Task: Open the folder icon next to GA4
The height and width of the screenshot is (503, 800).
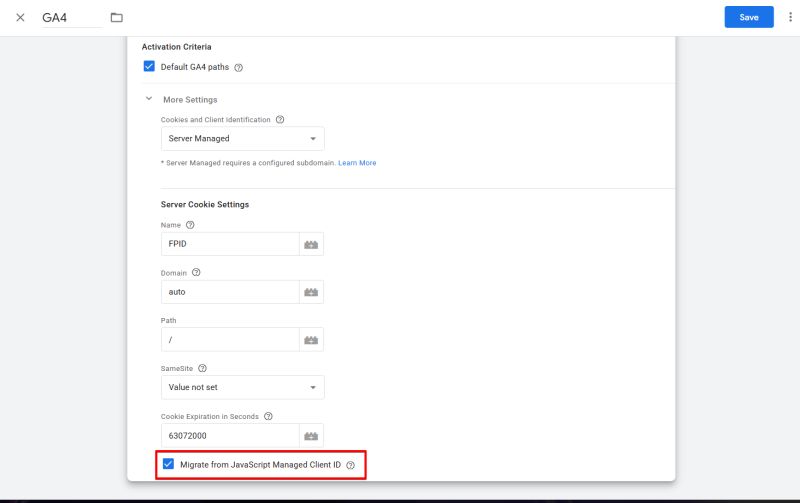Action: tap(116, 17)
